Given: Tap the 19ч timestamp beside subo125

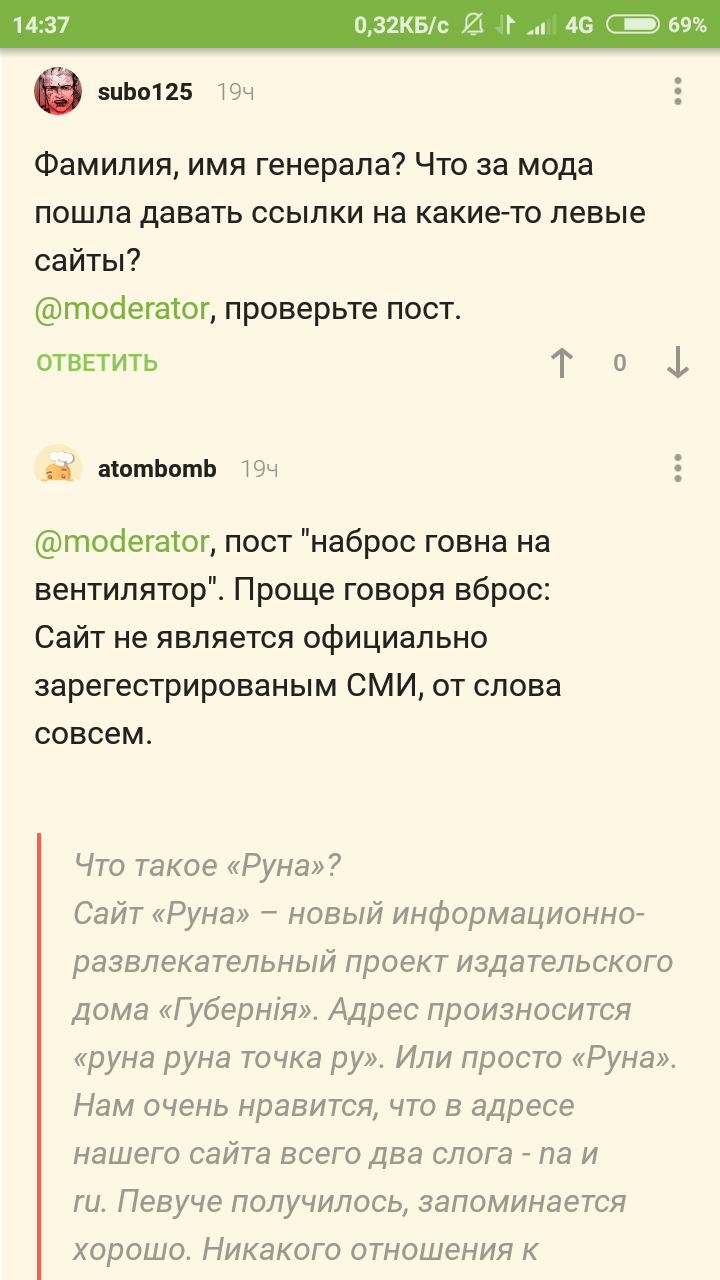Looking at the screenshot, I should 235,92.
